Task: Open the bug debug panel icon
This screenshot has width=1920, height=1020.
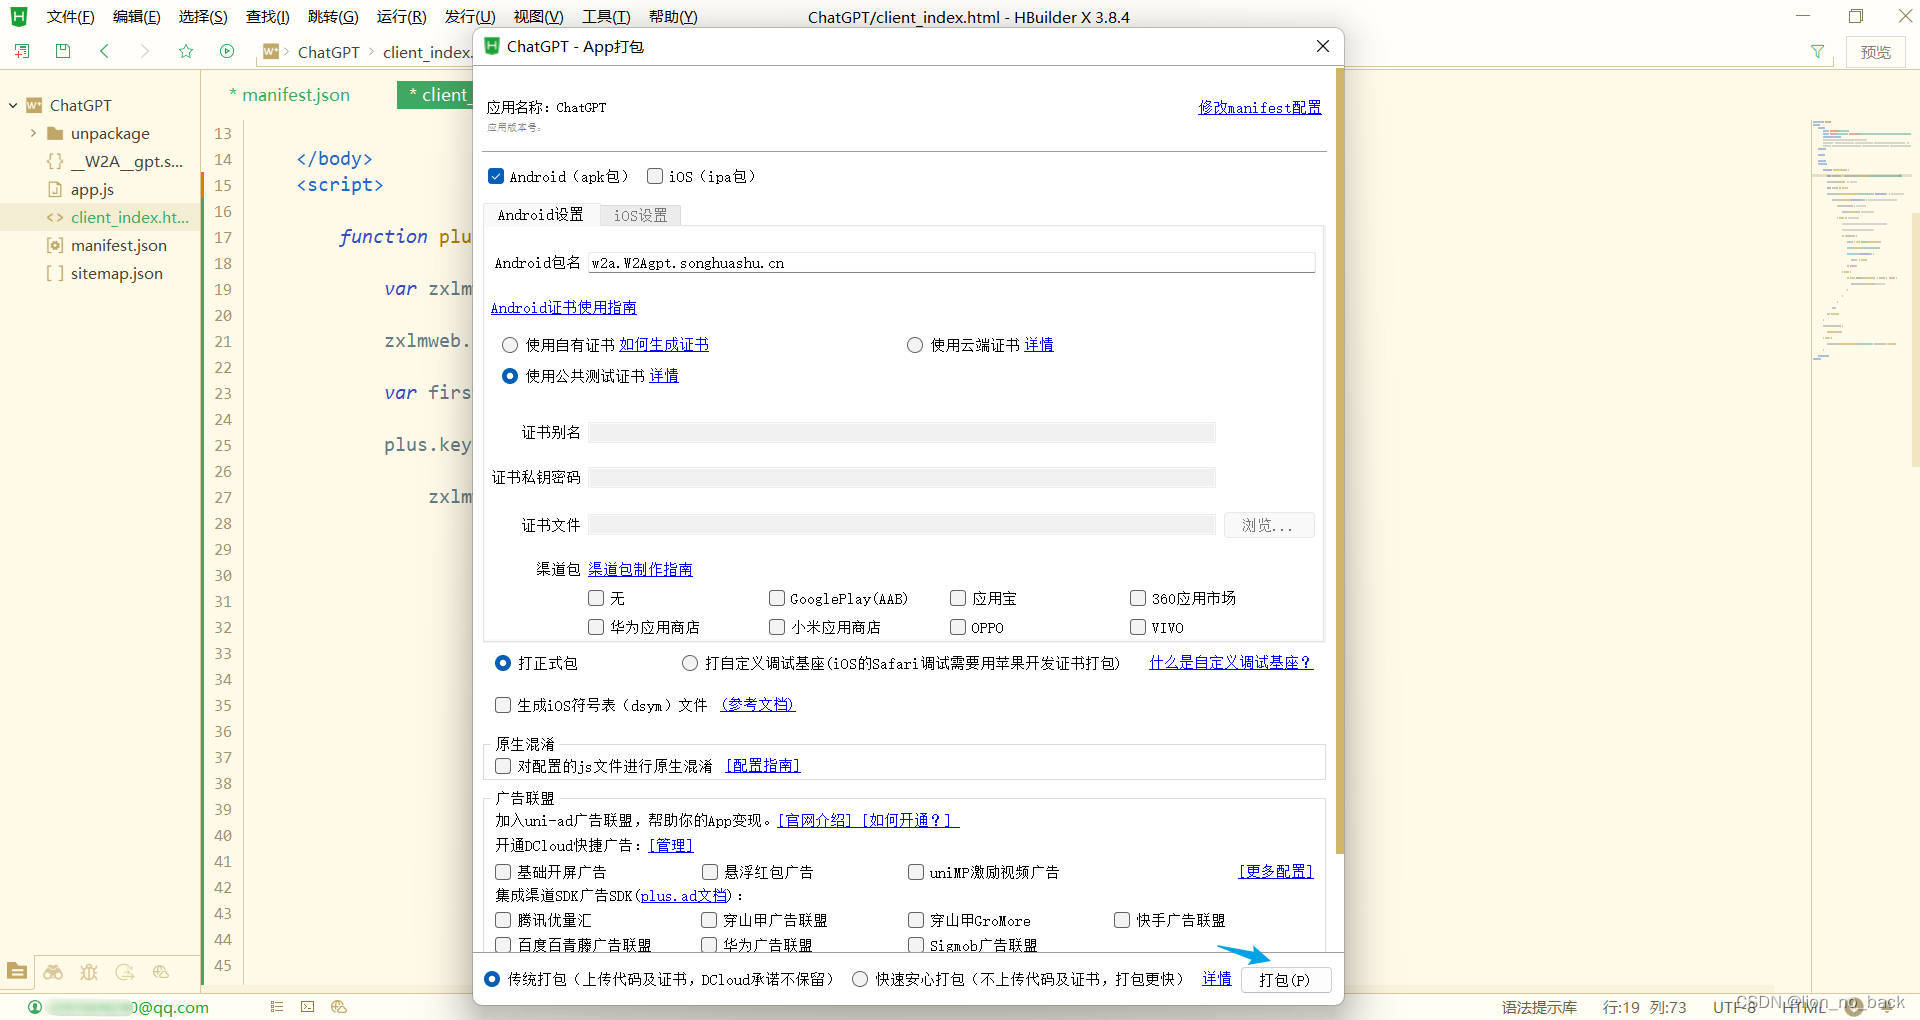Action: [x=89, y=971]
